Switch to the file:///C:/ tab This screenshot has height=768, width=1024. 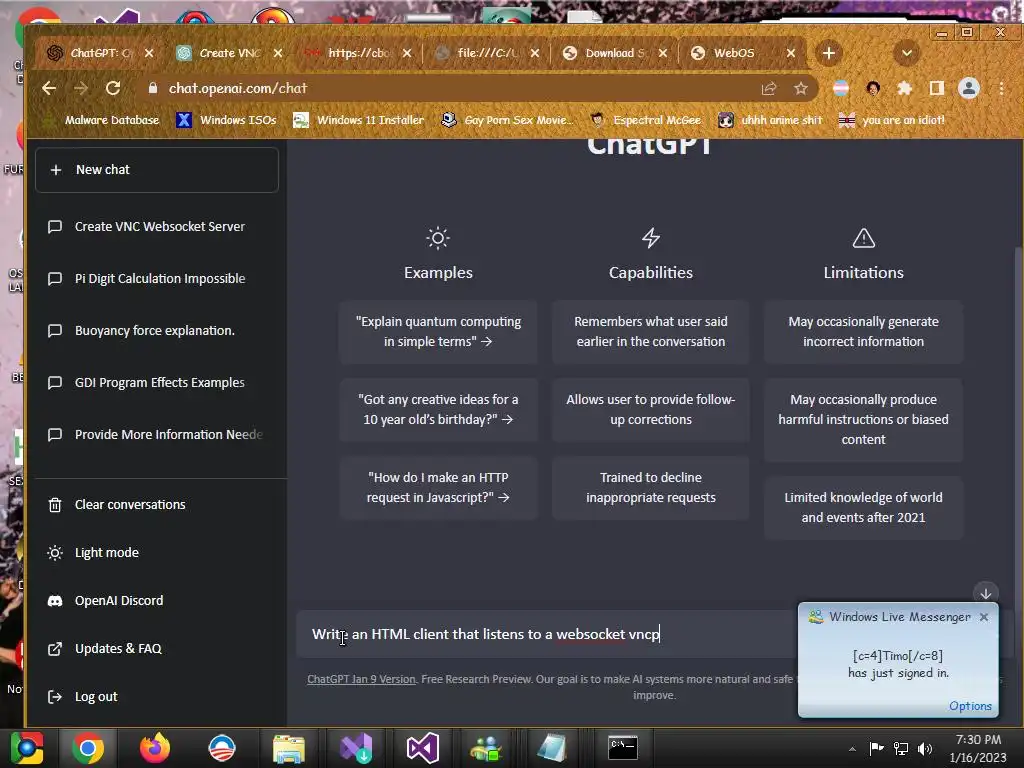tap(487, 53)
